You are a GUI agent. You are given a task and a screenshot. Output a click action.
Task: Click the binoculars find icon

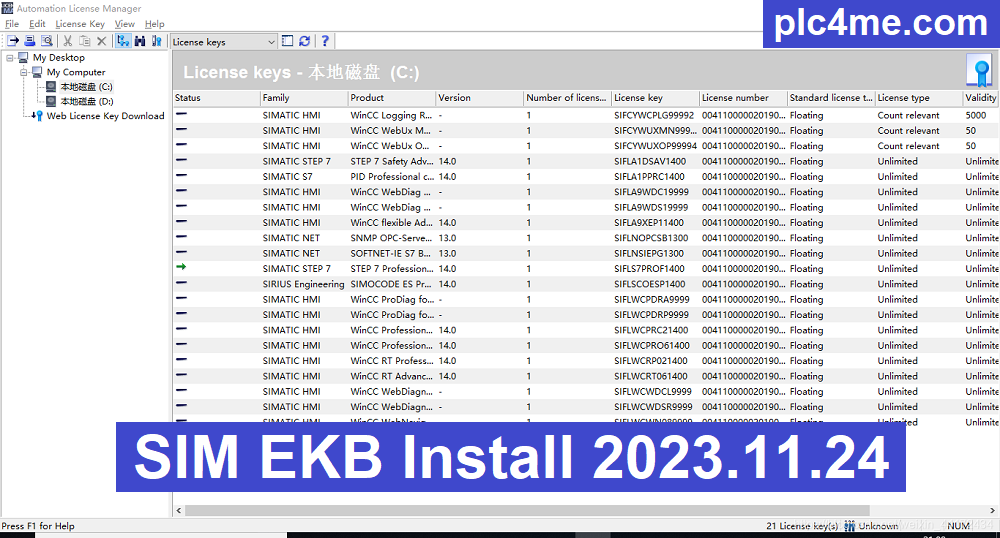coord(140,41)
